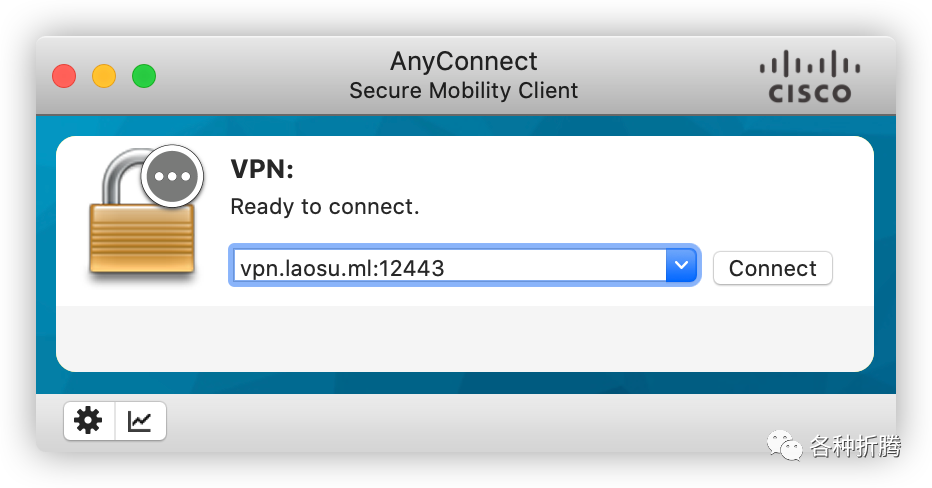Click the ellipsis status badge on padlock
The width and height of the screenshot is (932, 488).
click(172, 177)
